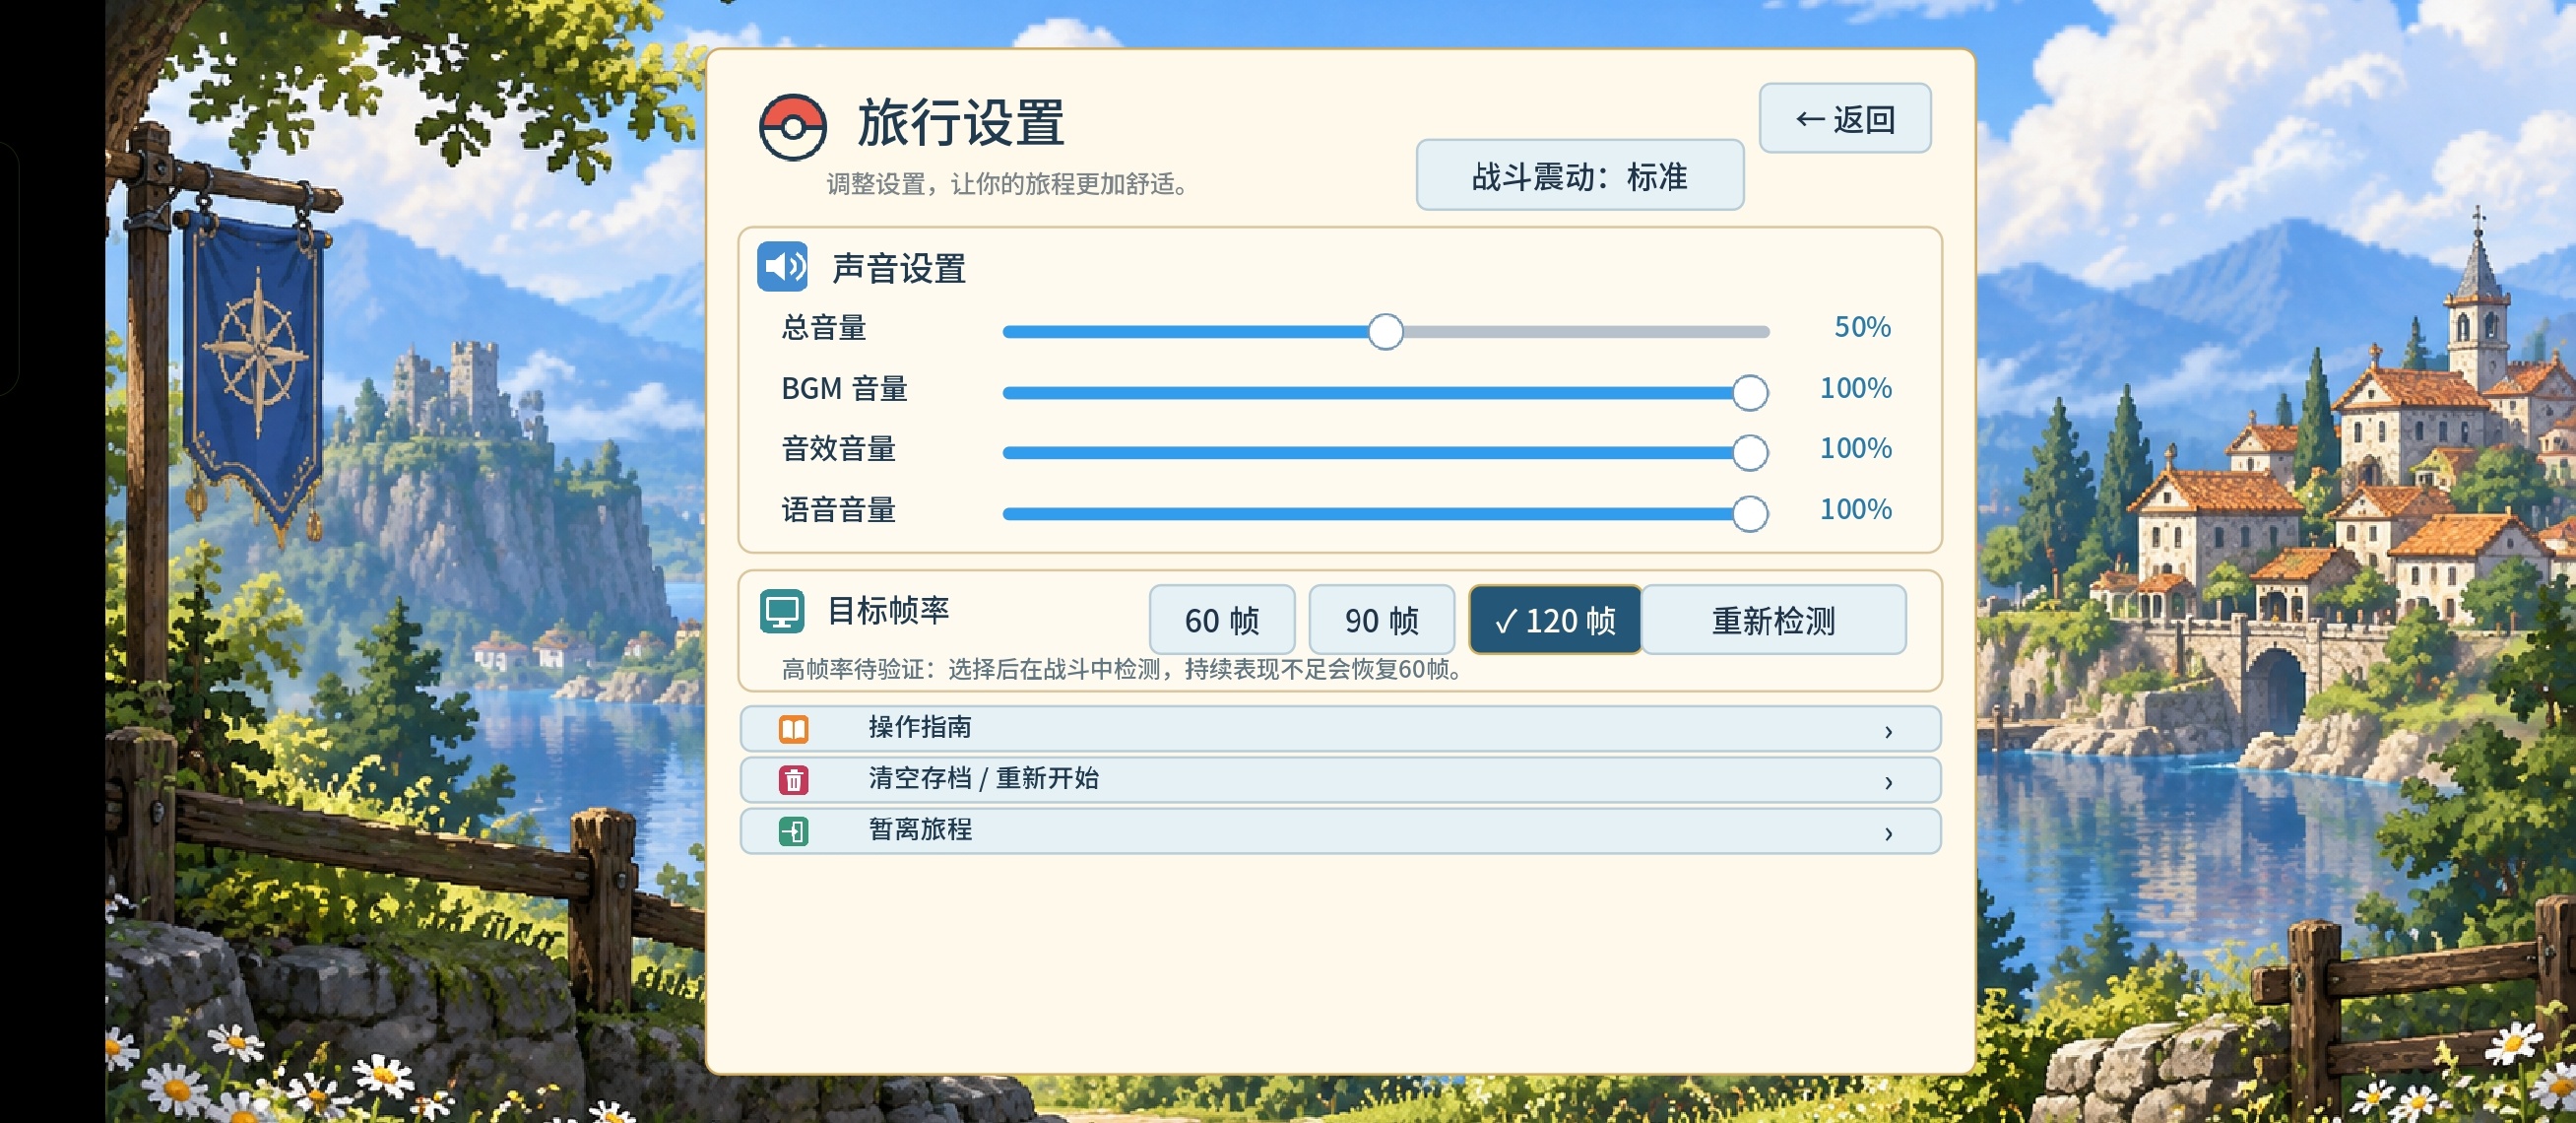2576x1123 pixels.
Task: Click the 总音量 label
Action: (x=824, y=328)
